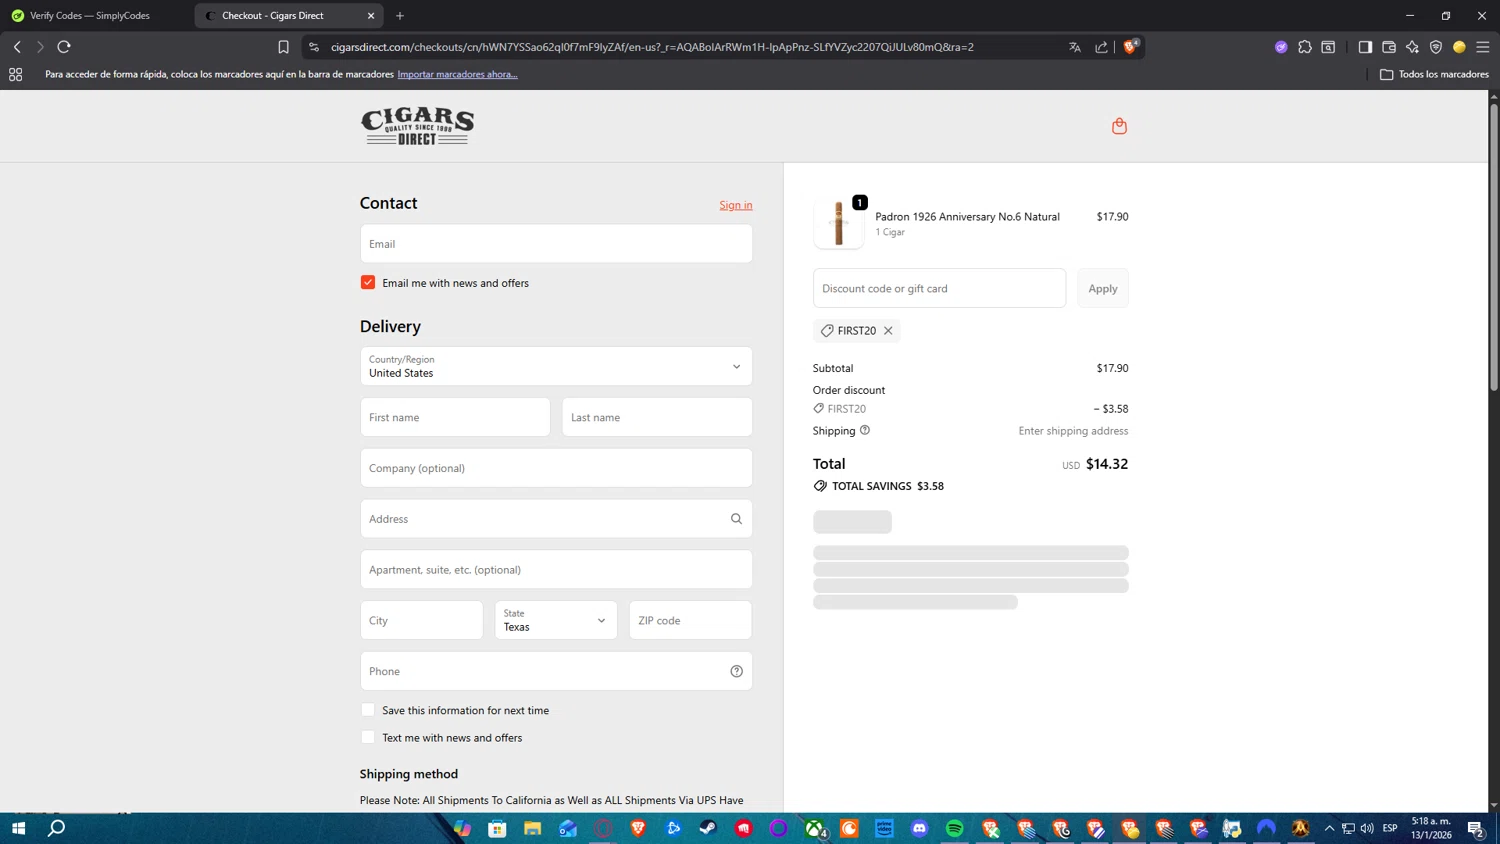Open the Country/Region dropdown
1500x844 pixels.
tap(556, 366)
